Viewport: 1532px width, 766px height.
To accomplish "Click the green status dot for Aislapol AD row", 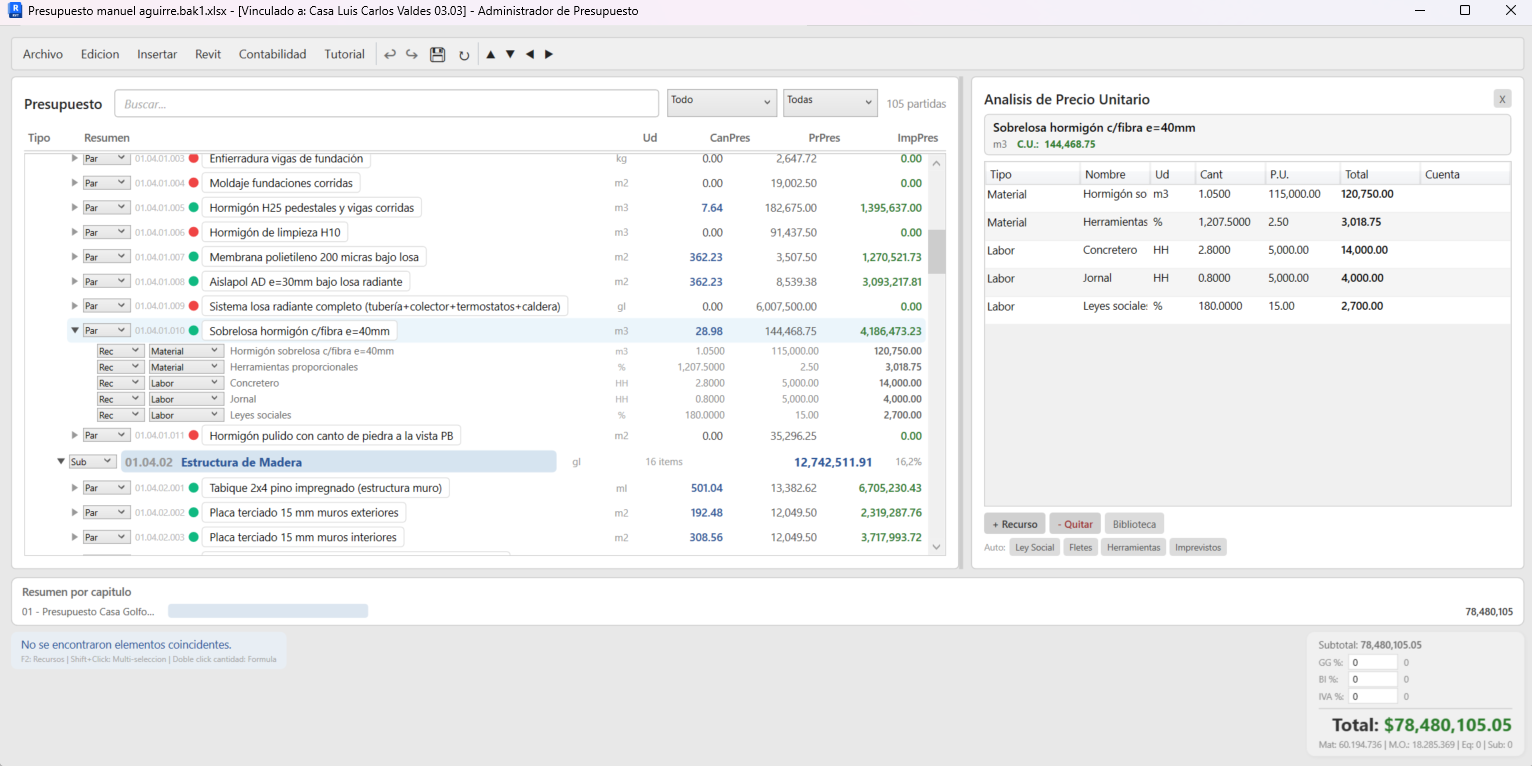I will coord(194,281).
